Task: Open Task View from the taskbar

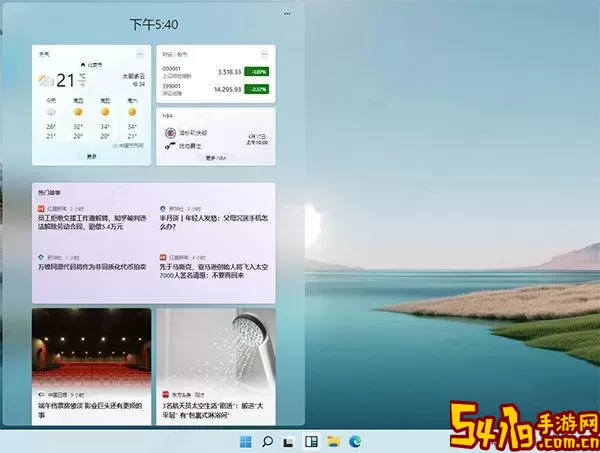Action: click(x=289, y=442)
